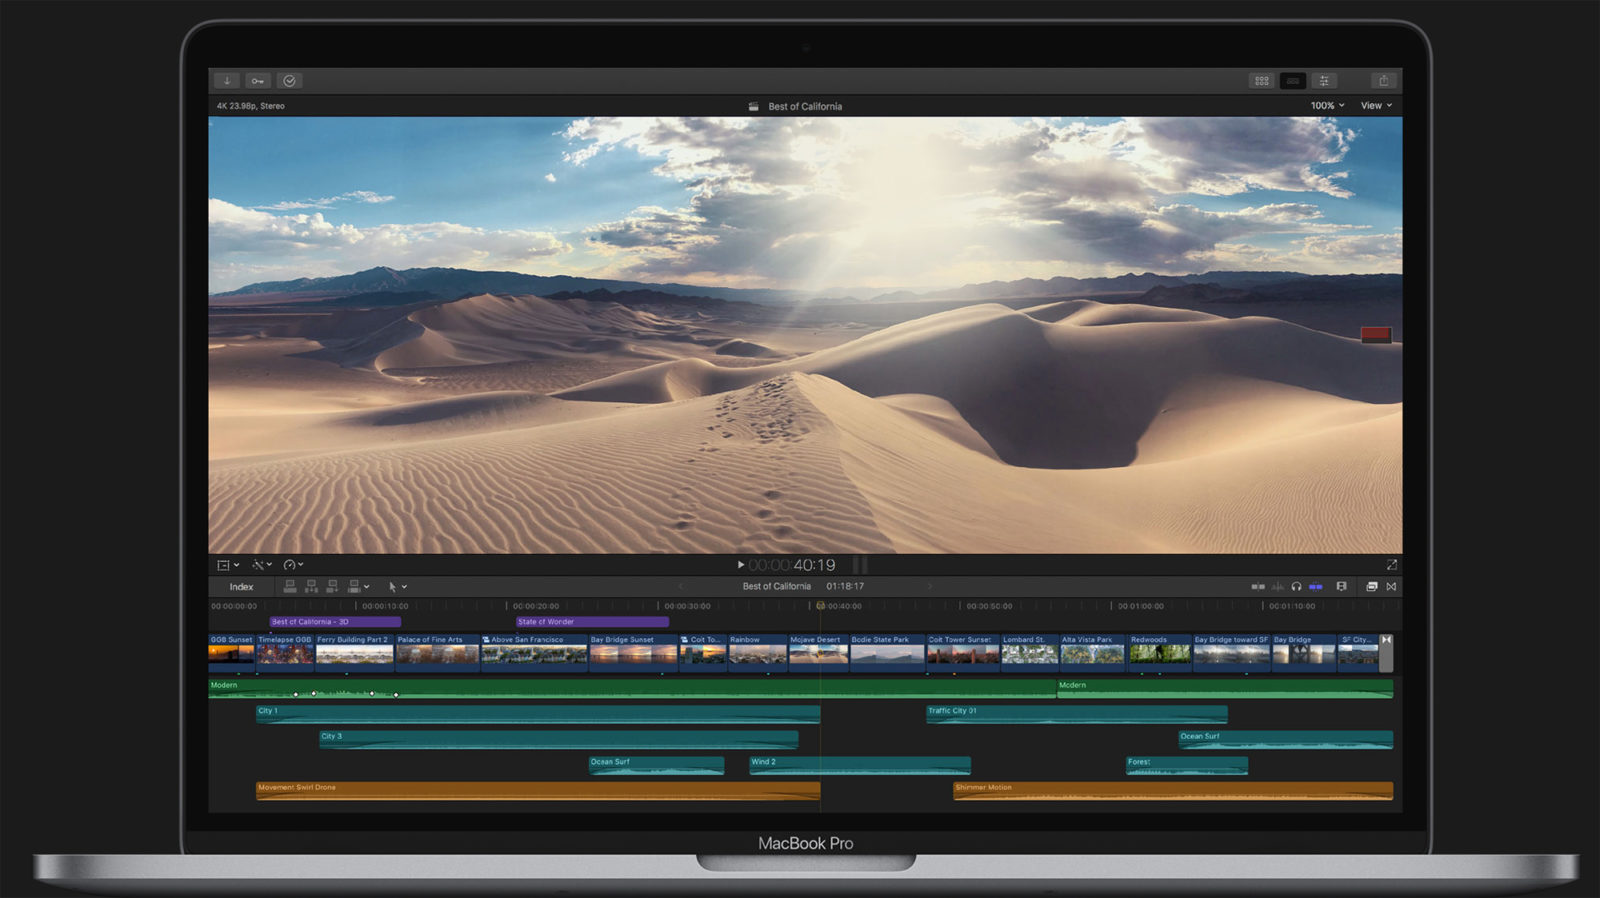
Task: Click the clapperboard icon beside viewer title
Action: [x=754, y=106]
